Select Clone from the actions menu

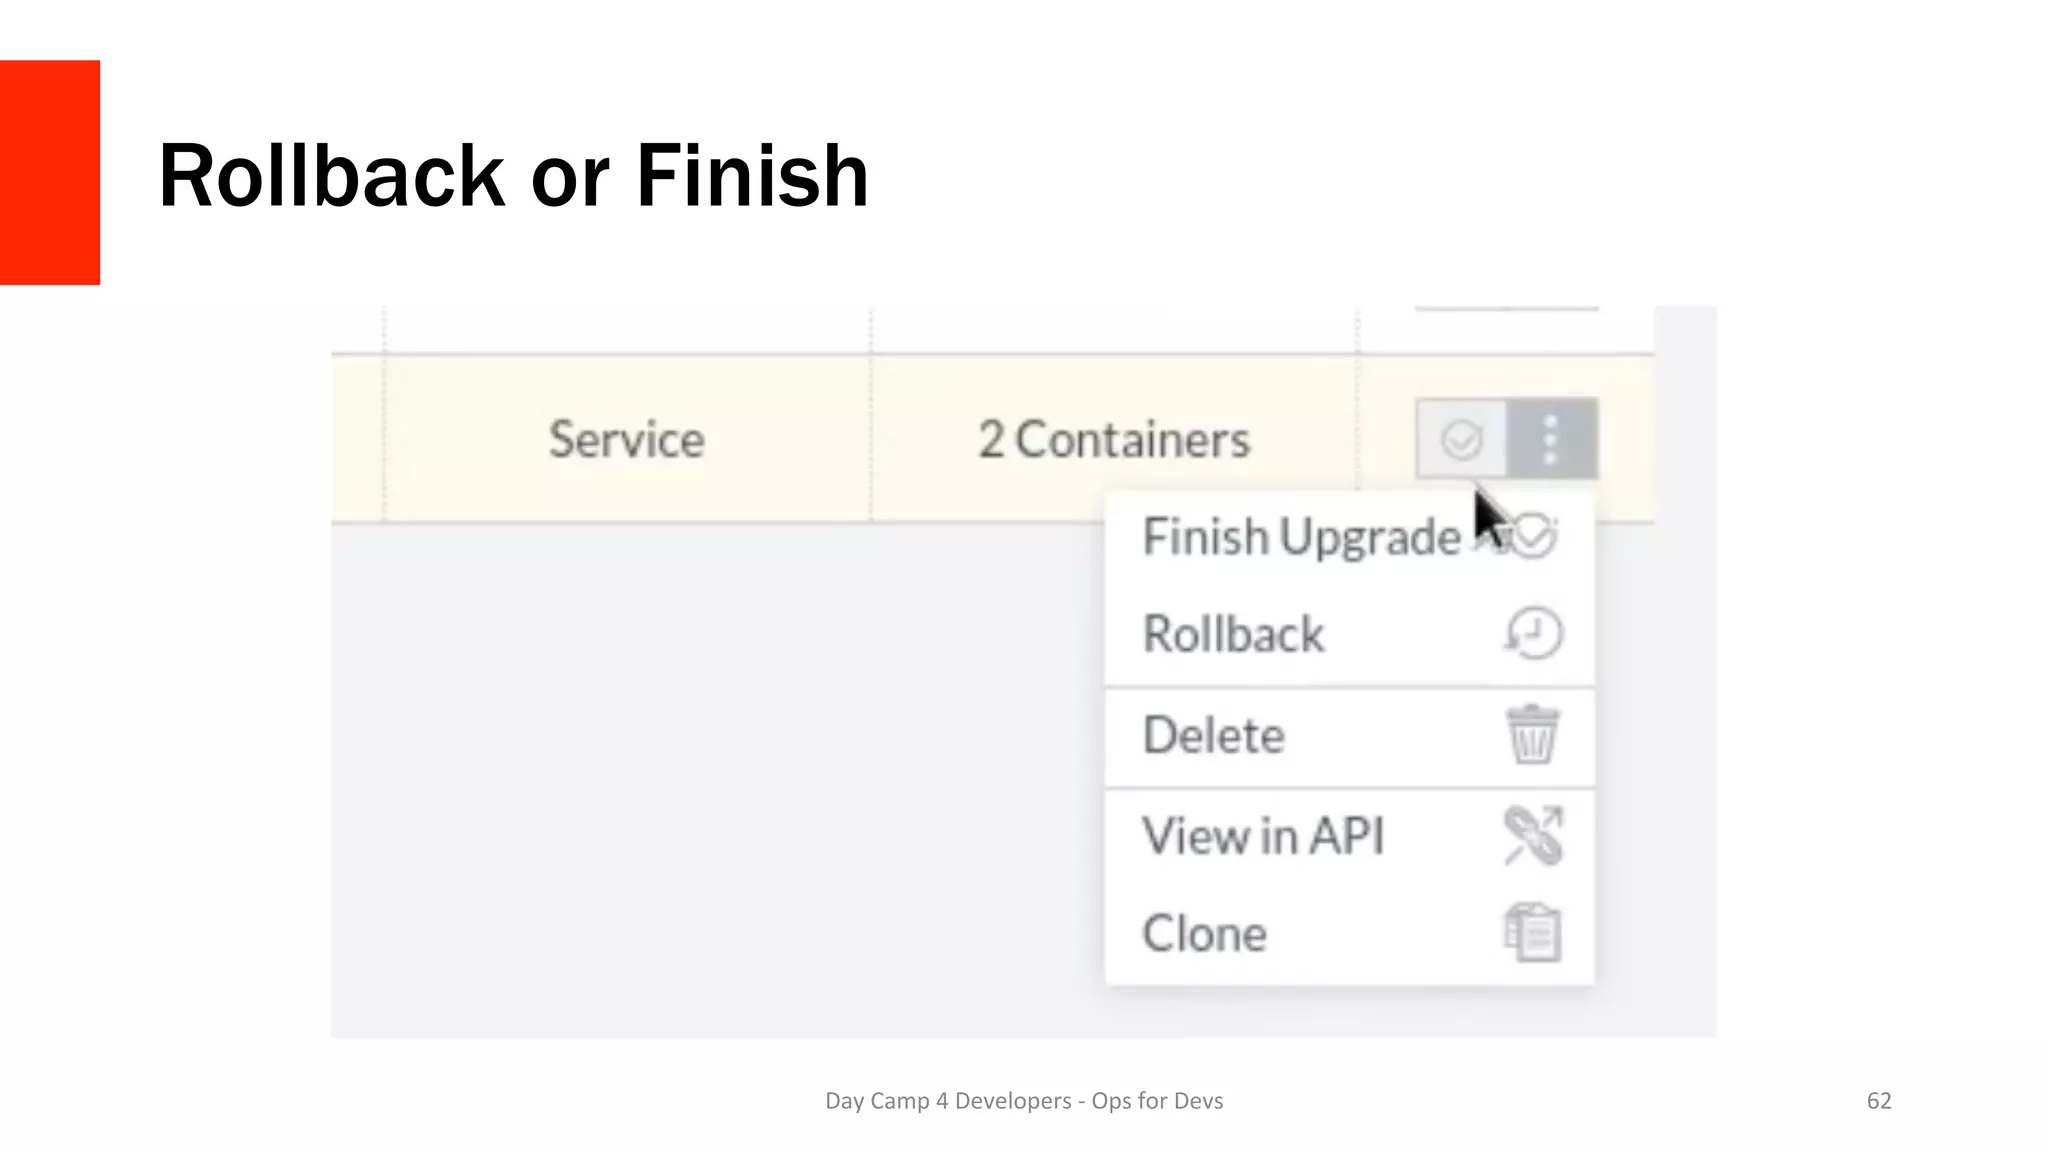[1204, 934]
